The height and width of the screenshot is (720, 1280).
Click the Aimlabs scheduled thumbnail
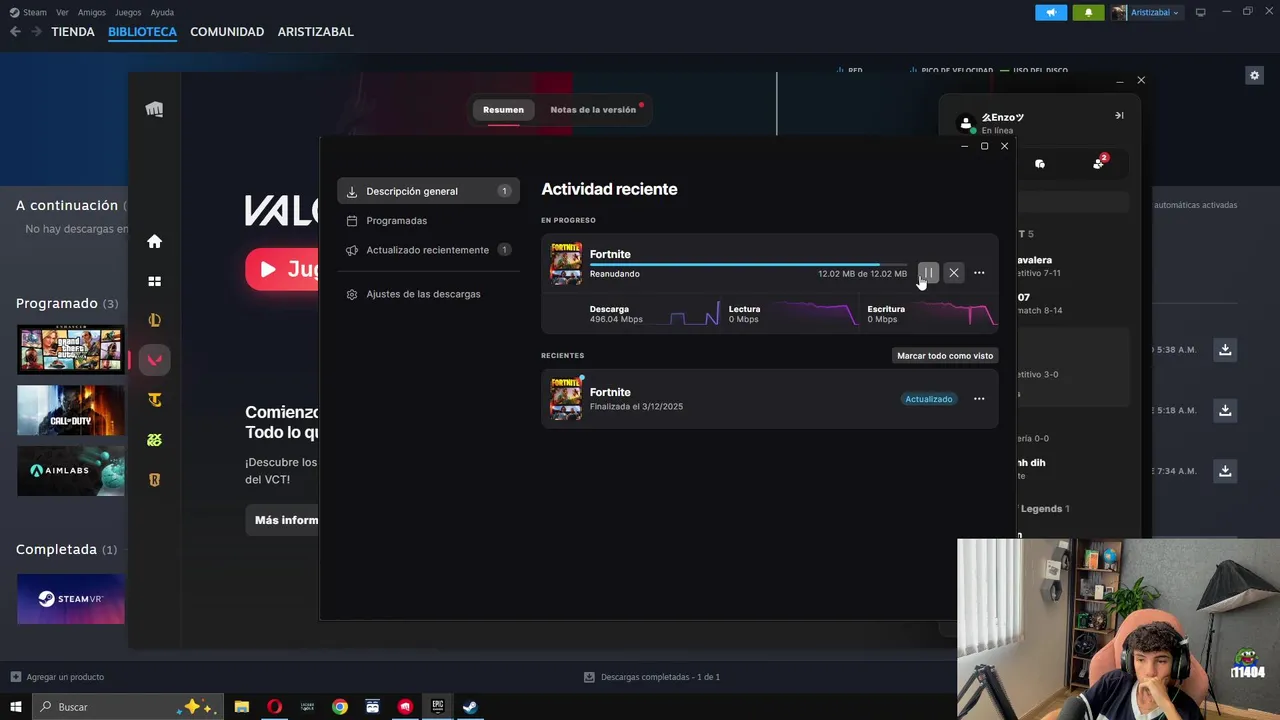[x=71, y=471]
